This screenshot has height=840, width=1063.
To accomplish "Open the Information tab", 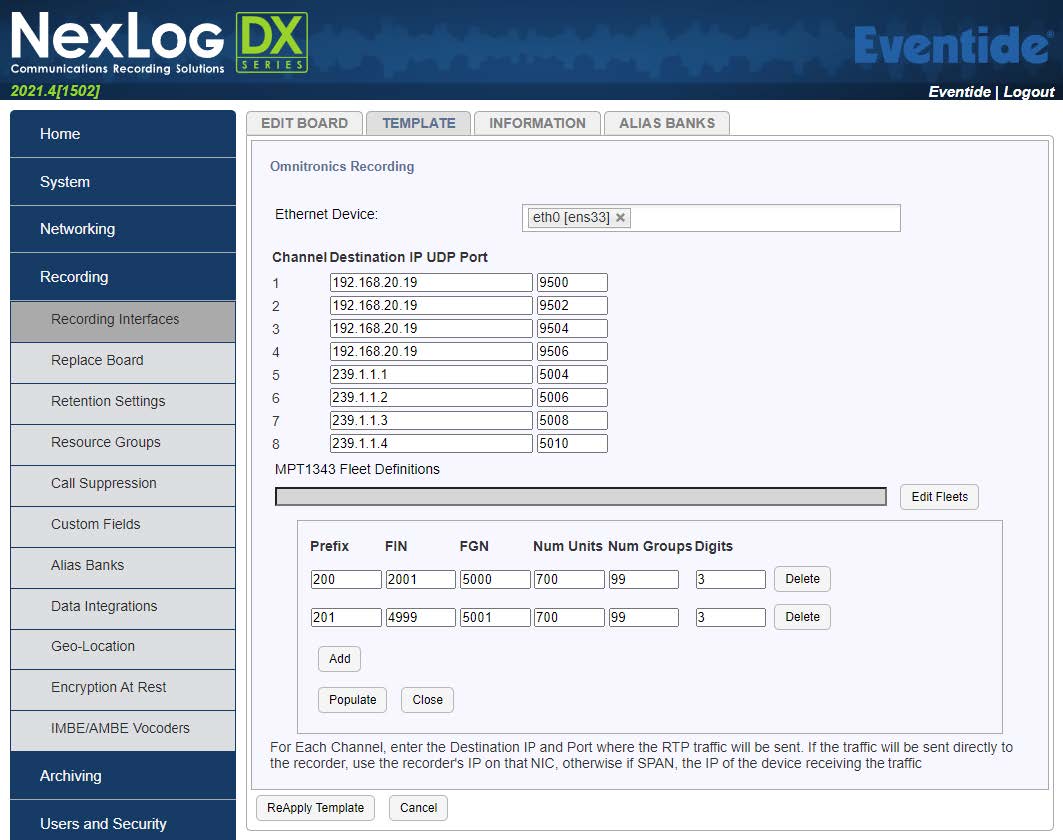I will (x=537, y=123).
